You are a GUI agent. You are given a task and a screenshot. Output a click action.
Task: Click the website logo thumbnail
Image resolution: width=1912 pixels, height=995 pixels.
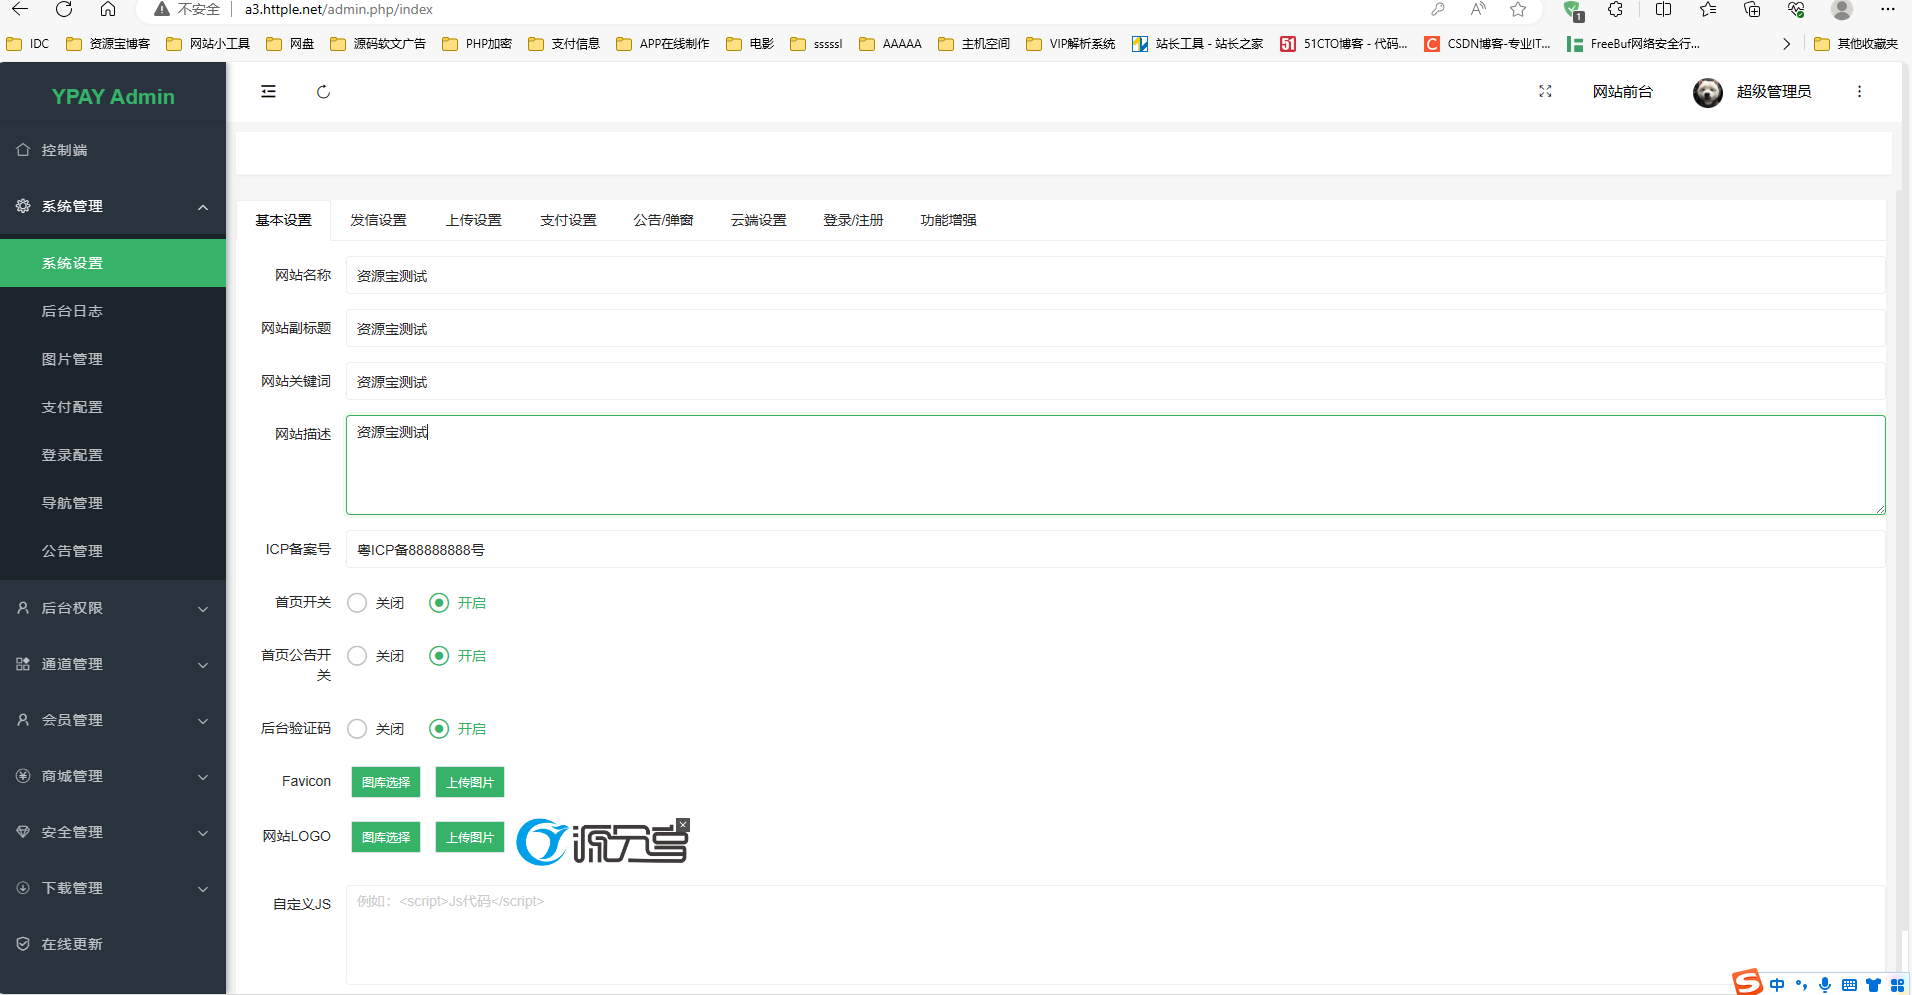coord(602,842)
